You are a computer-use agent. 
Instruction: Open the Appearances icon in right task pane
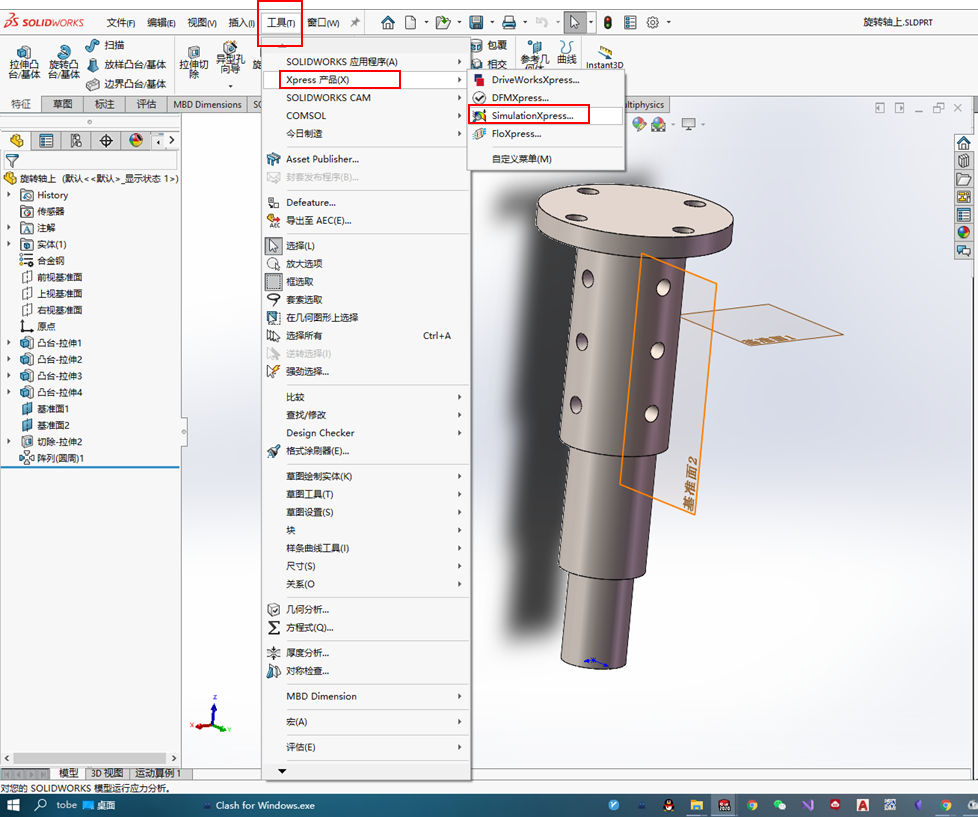click(964, 232)
